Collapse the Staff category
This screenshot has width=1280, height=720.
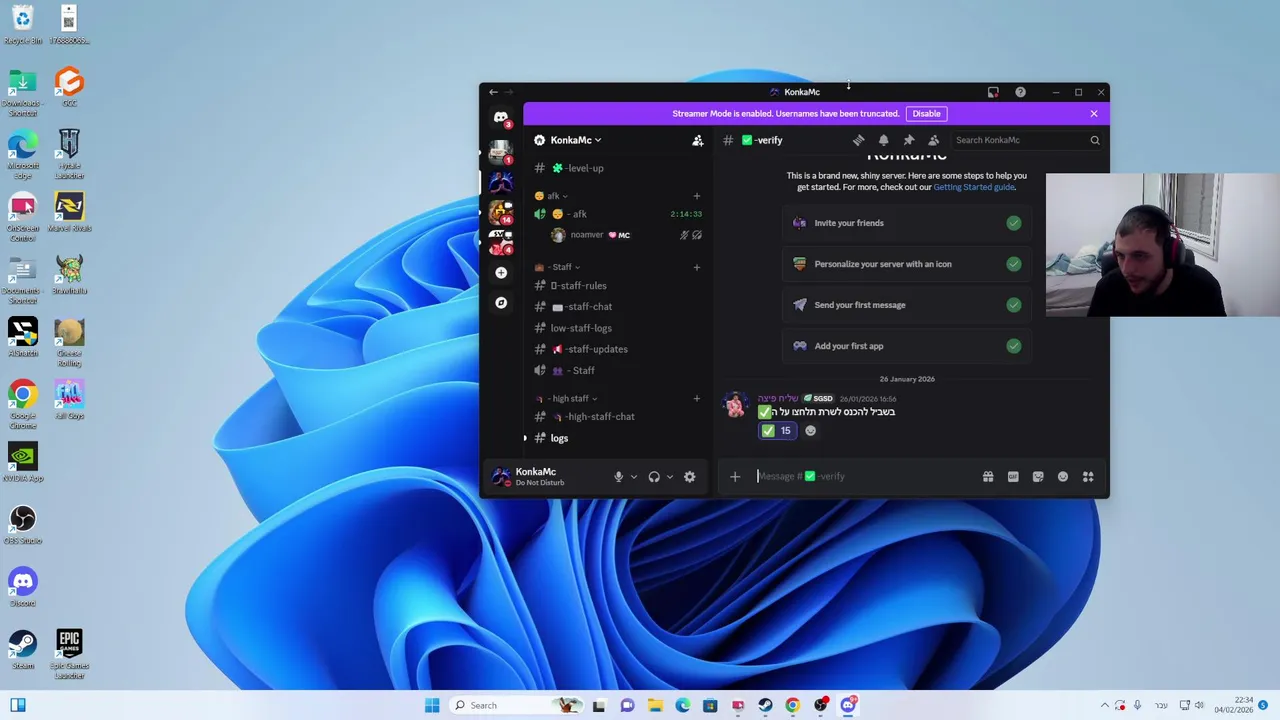[558, 267]
